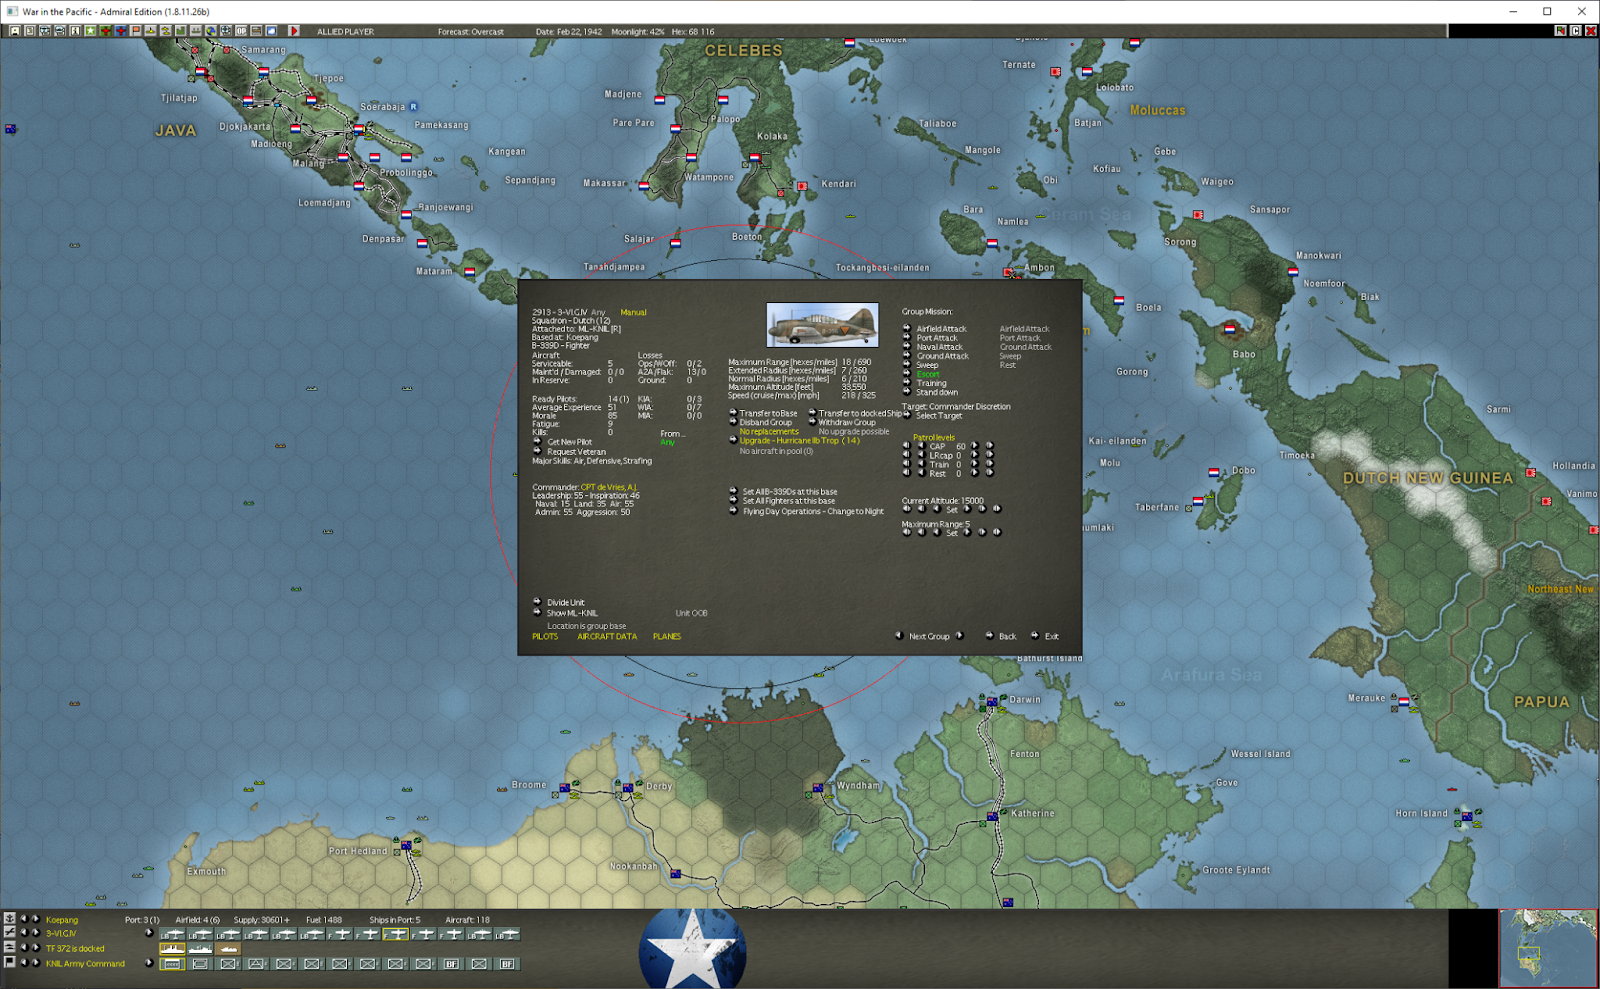
Task: Click the B-339D aircraft picture
Action: pyautogui.click(x=822, y=325)
